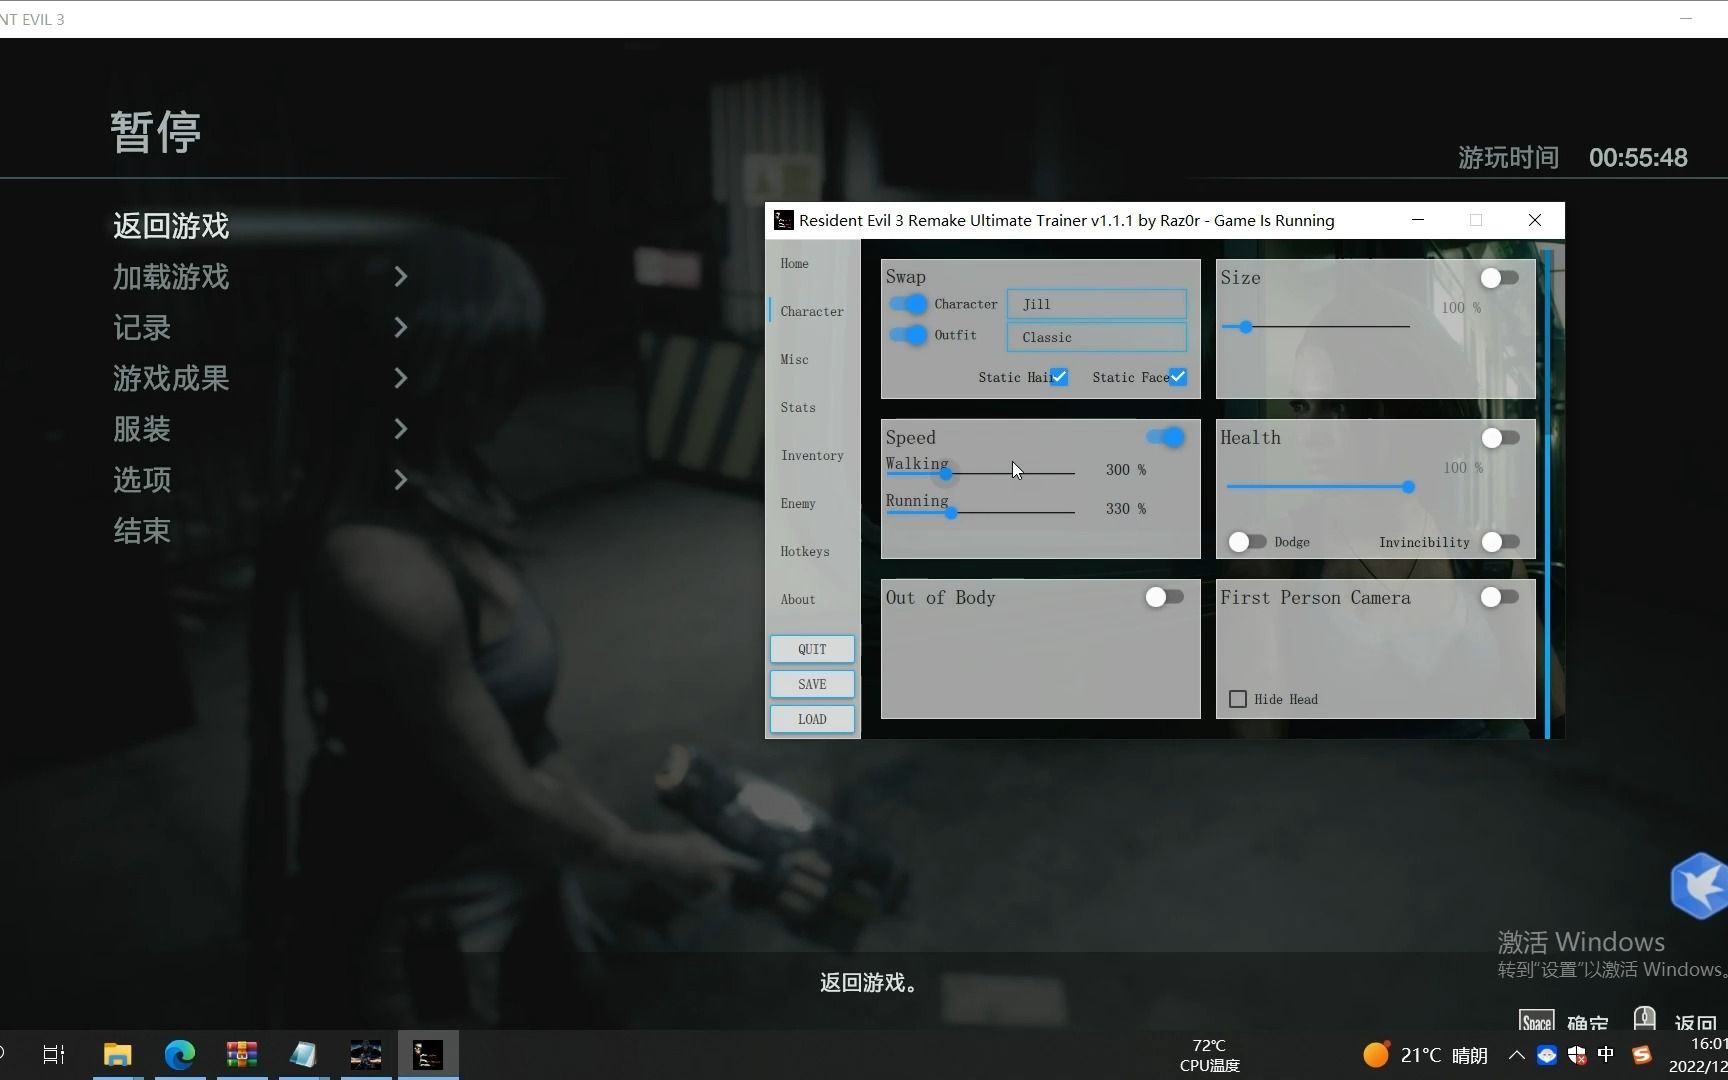Select 返回游戏 in pause menu
The width and height of the screenshot is (1728, 1080).
[171, 226]
